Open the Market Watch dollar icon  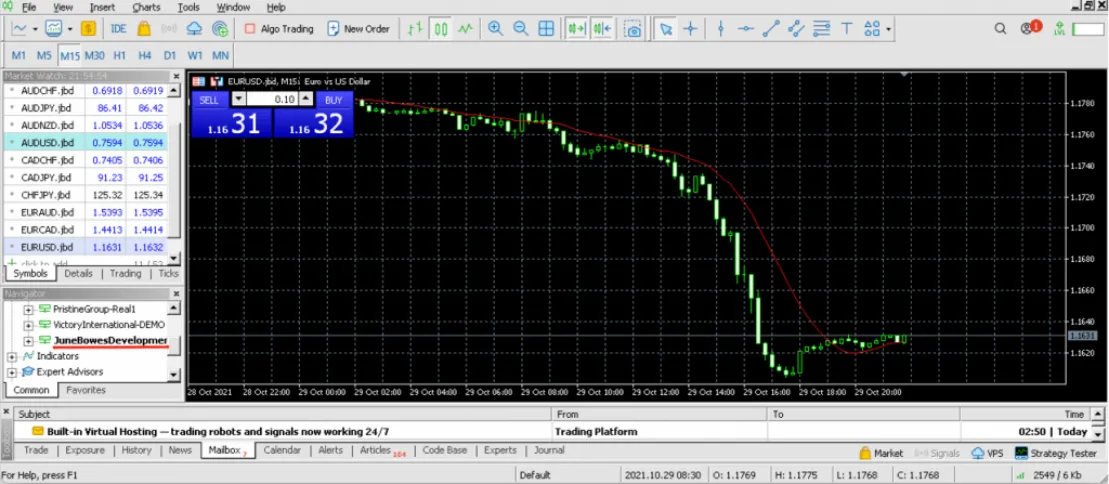88,29
